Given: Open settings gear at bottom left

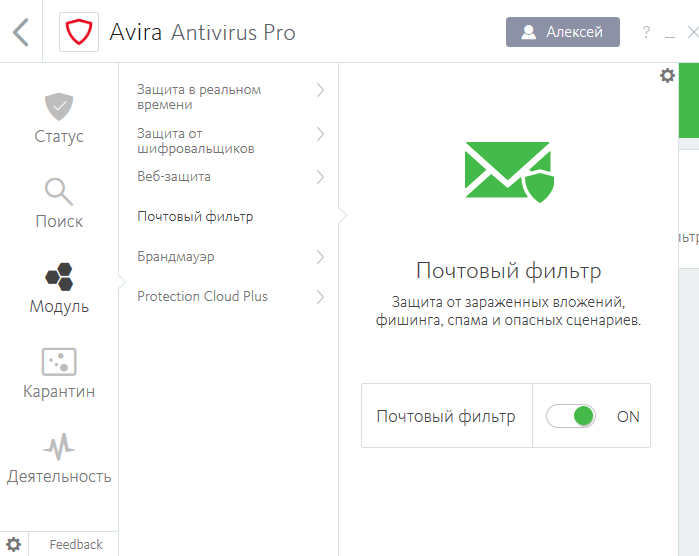Looking at the screenshot, I should [13, 544].
